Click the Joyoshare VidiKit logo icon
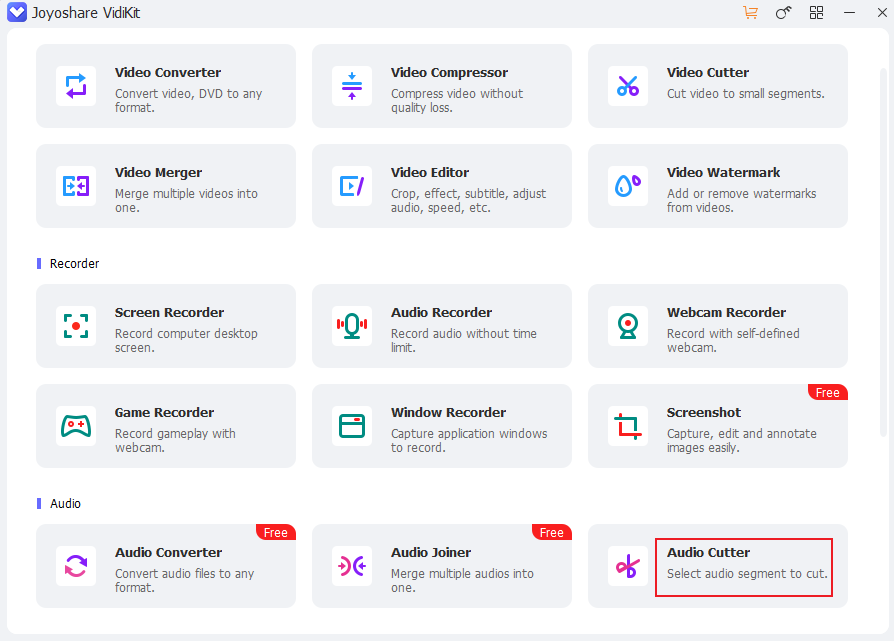Image resolution: width=894 pixels, height=641 pixels. click(x=17, y=13)
